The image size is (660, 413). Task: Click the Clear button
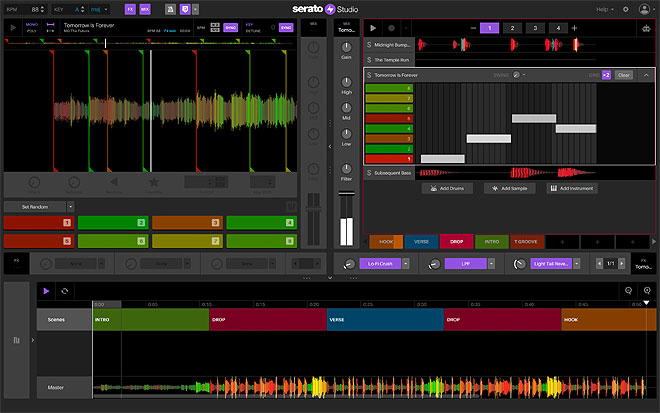[x=624, y=75]
